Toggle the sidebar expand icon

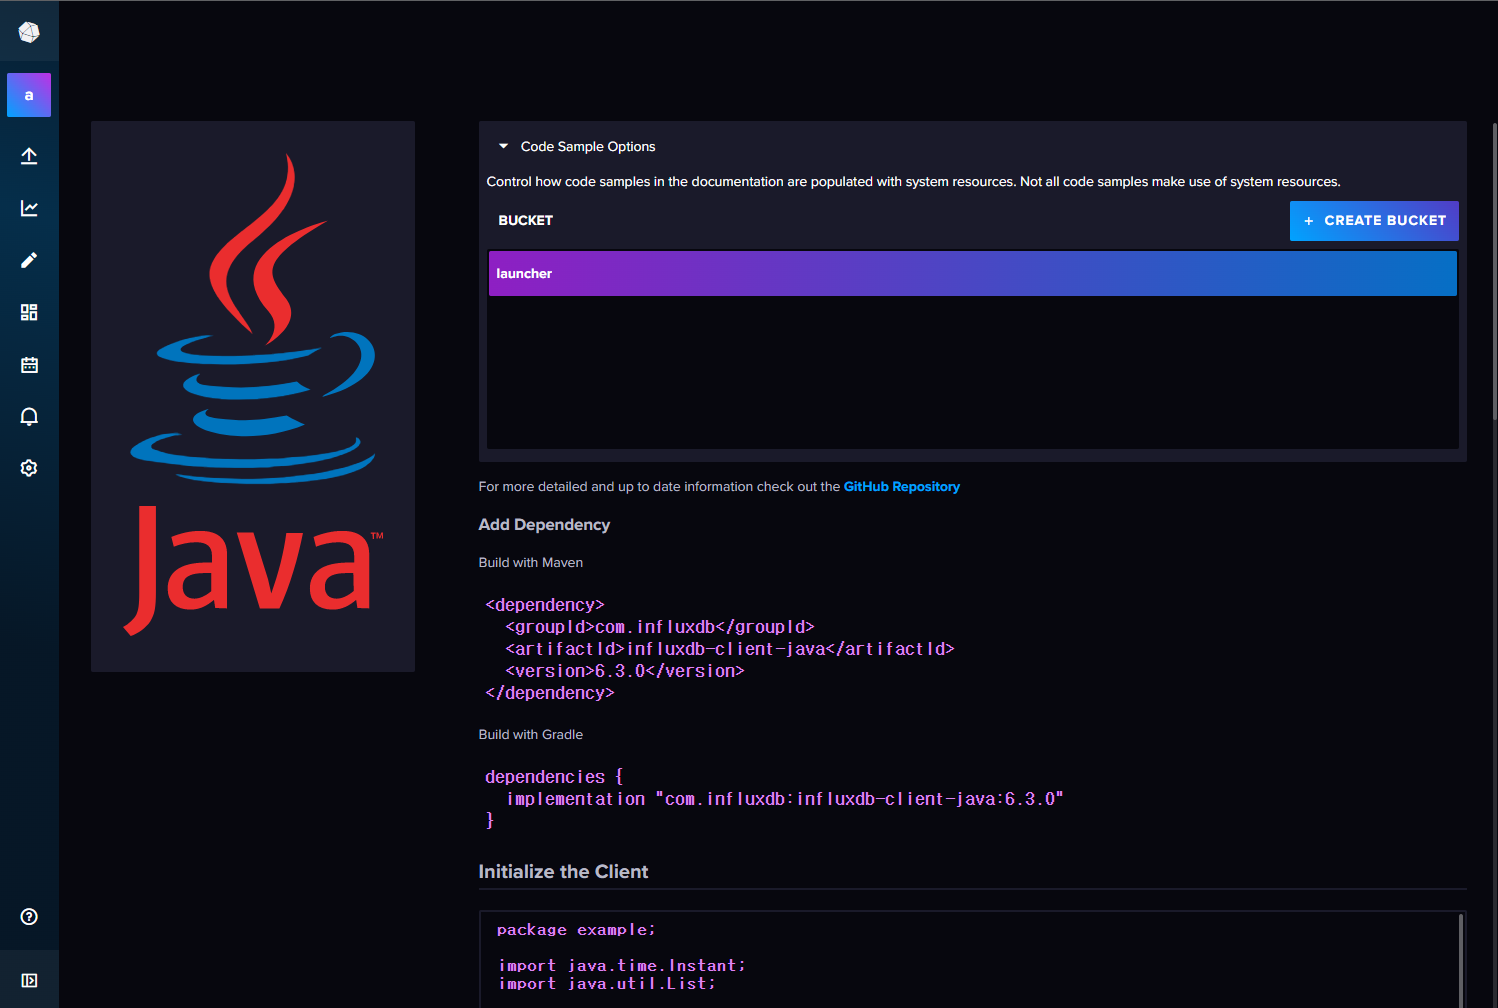coord(29,980)
